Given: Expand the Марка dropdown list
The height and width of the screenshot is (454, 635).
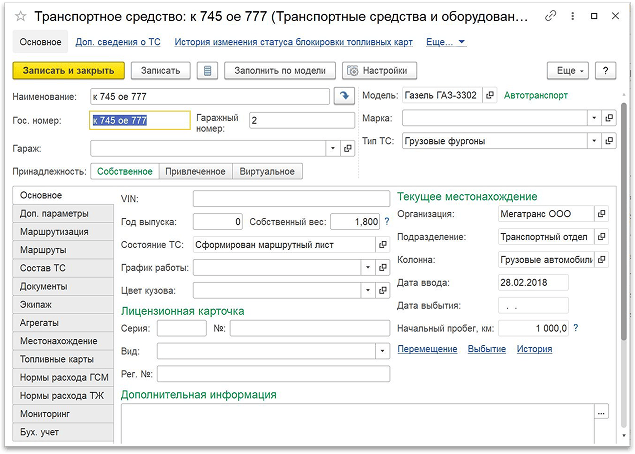Looking at the screenshot, I should point(594,118).
